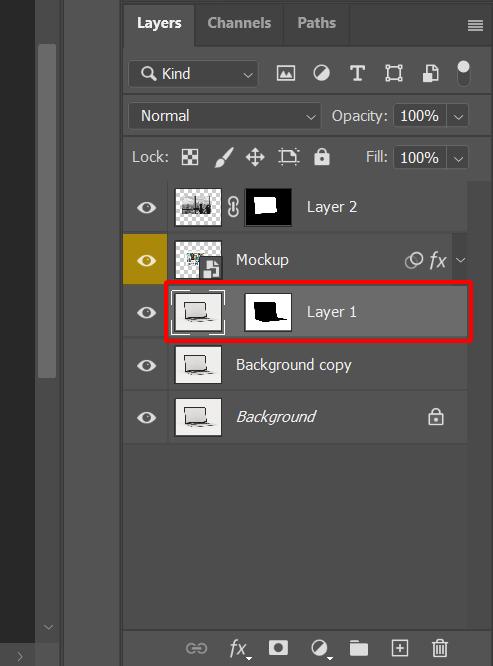Add a layer mask icon
The width and height of the screenshot is (493, 666).
point(278,648)
